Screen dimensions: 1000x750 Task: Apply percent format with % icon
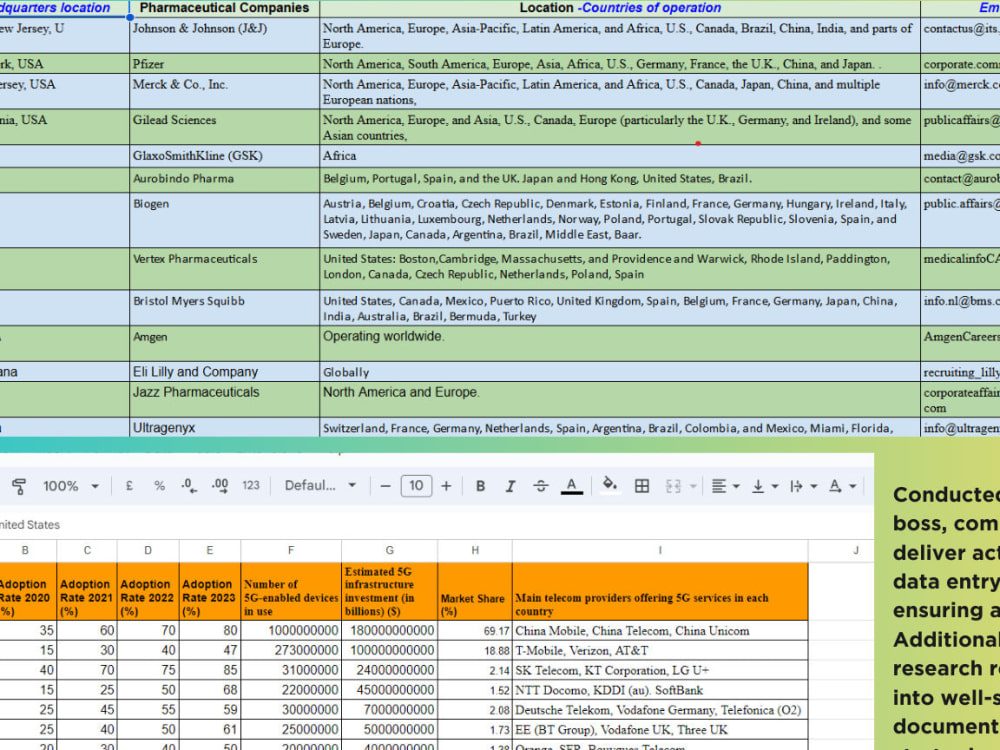pyautogui.click(x=159, y=486)
